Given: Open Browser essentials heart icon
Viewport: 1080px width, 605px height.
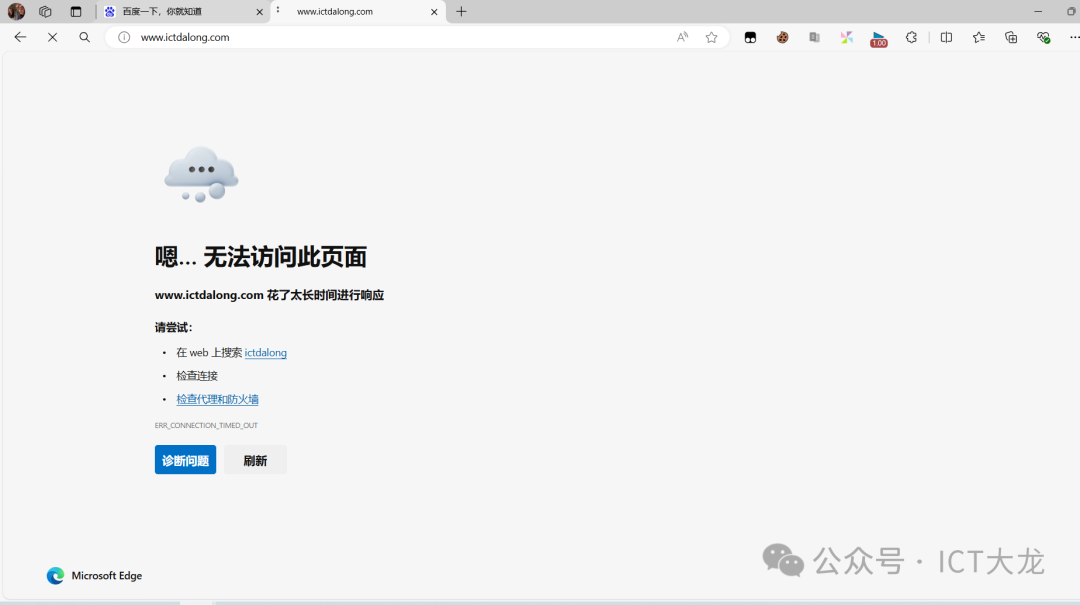Looking at the screenshot, I should (1043, 37).
